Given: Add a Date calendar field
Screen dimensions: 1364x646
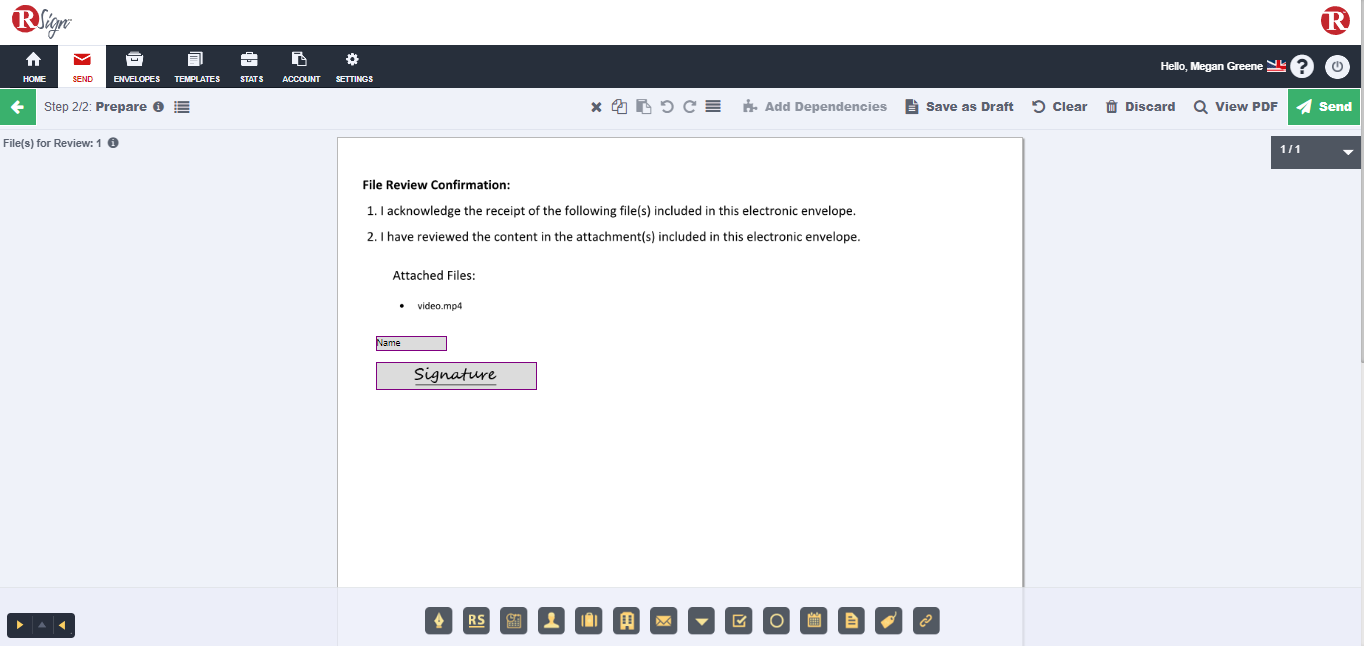Looking at the screenshot, I should [814, 621].
